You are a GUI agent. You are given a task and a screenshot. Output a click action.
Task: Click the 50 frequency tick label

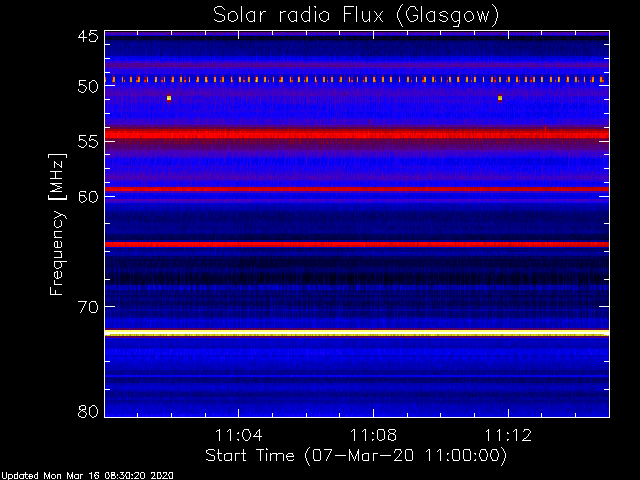click(x=88, y=87)
